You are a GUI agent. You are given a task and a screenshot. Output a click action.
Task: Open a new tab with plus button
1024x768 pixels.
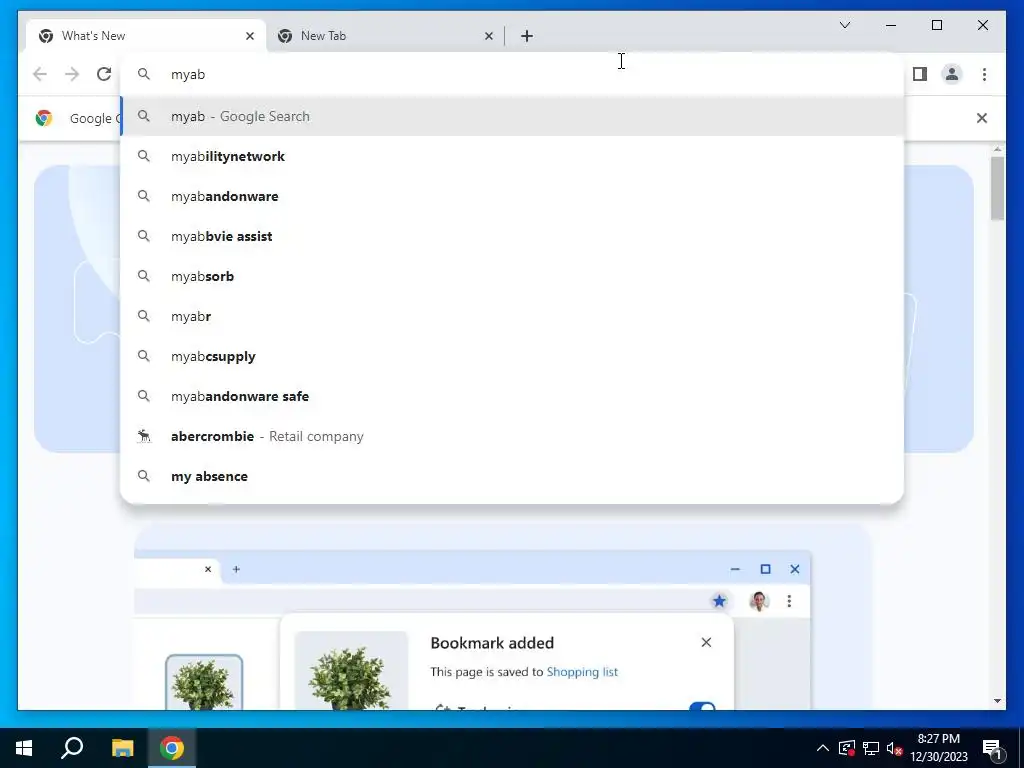(527, 36)
